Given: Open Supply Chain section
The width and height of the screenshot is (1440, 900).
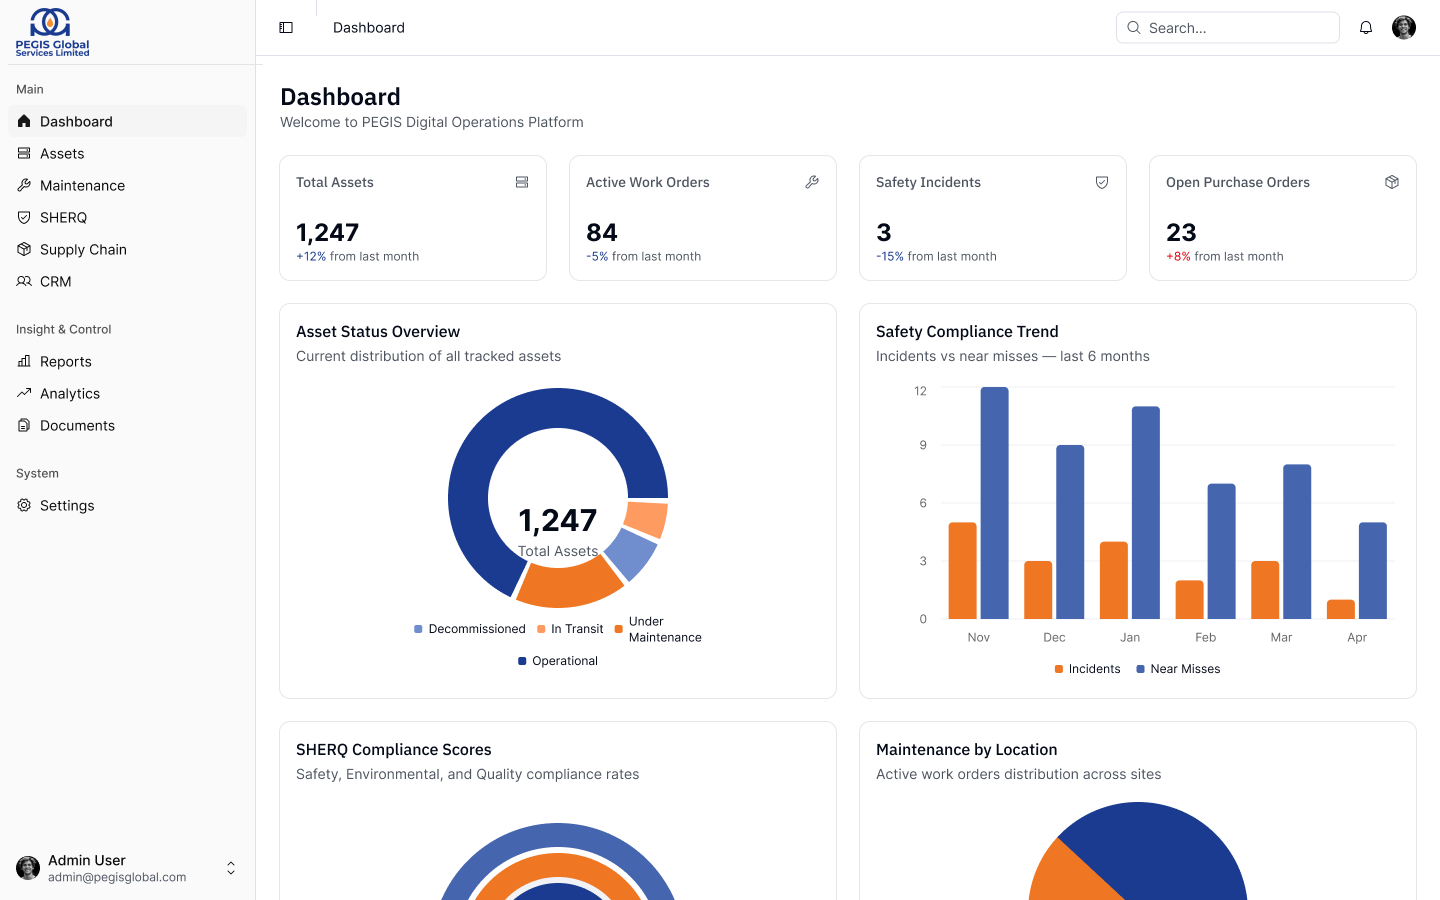Looking at the screenshot, I should (x=127, y=249).
